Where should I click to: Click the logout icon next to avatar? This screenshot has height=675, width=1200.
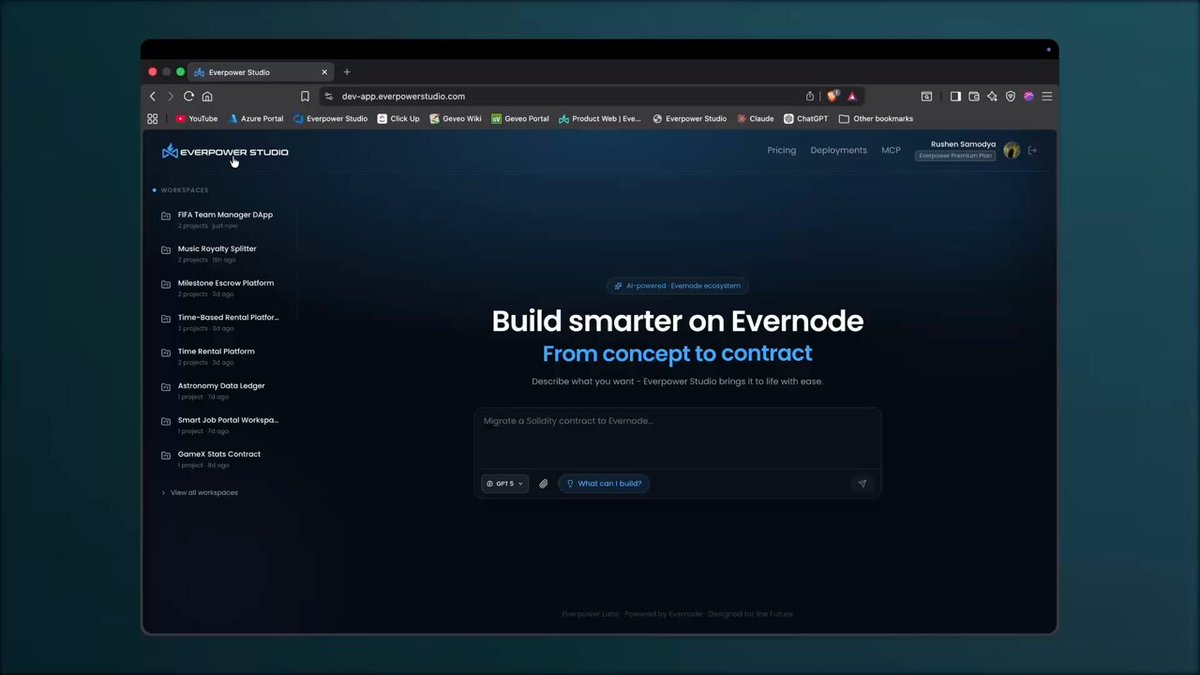coord(1033,151)
